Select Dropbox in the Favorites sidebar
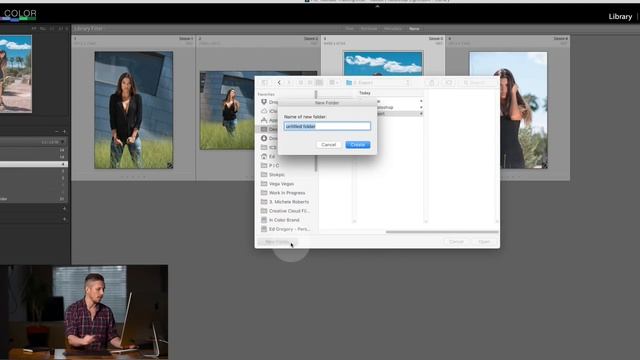This screenshot has height=360, width=640. point(269,102)
